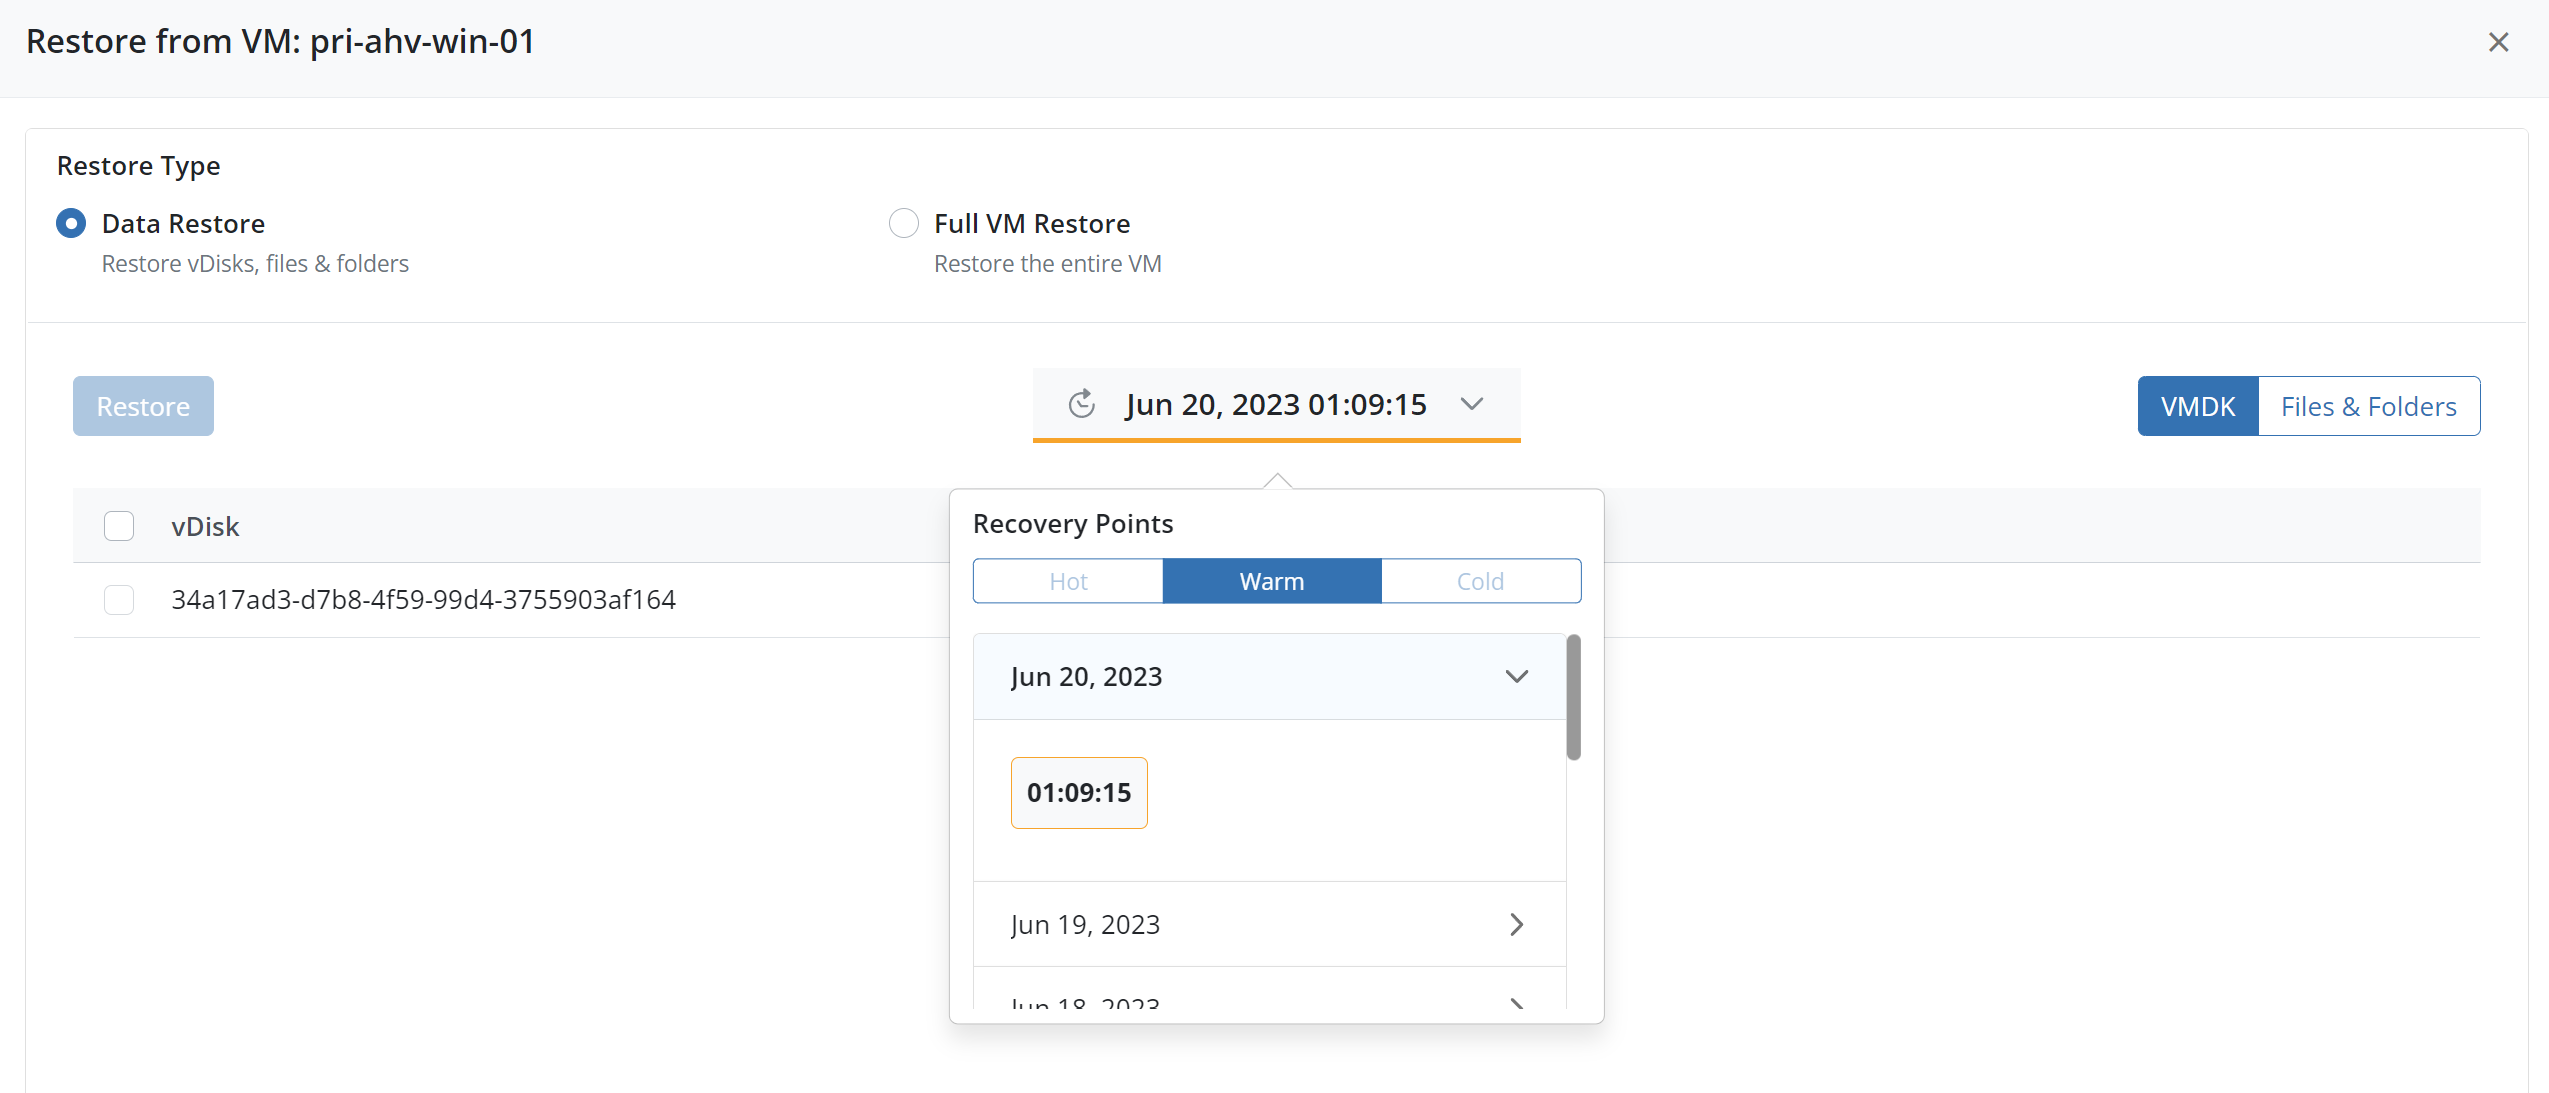Open the Jun 20, 2023 01:09:15 dropdown
Screen dimensions: 2549x1093
click(x=1275, y=405)
